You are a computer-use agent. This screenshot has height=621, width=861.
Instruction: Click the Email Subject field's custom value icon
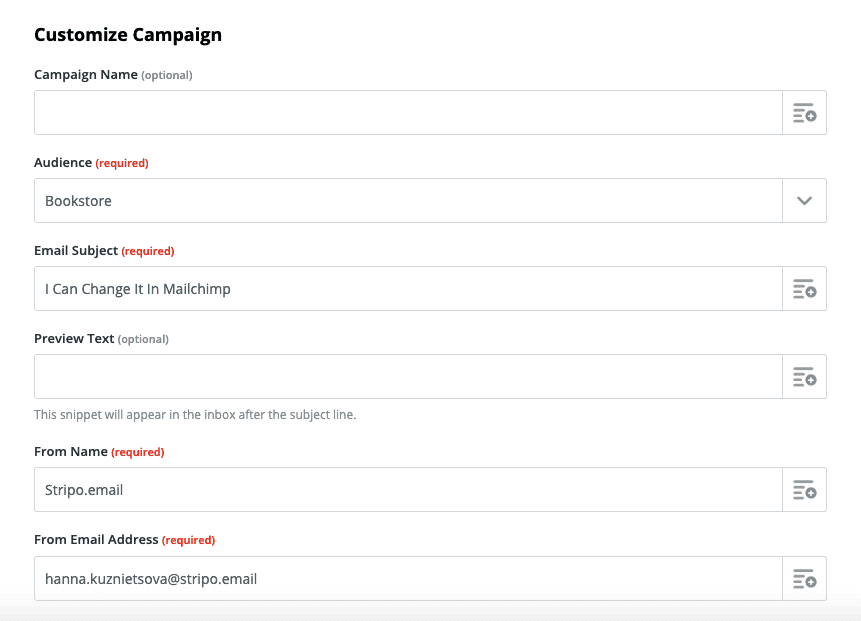(x=804, y=289)
